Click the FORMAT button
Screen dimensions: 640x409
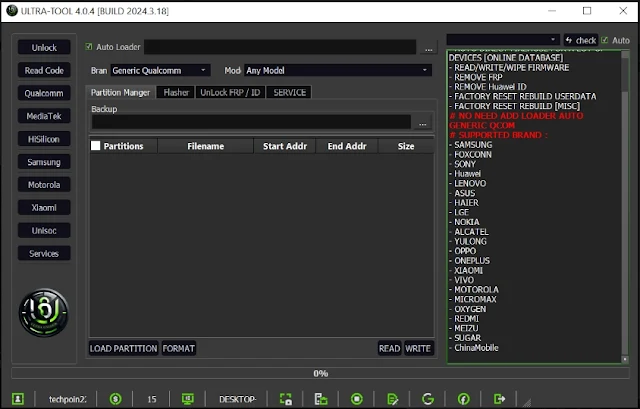pyautogui.click(x=179, y=348)
